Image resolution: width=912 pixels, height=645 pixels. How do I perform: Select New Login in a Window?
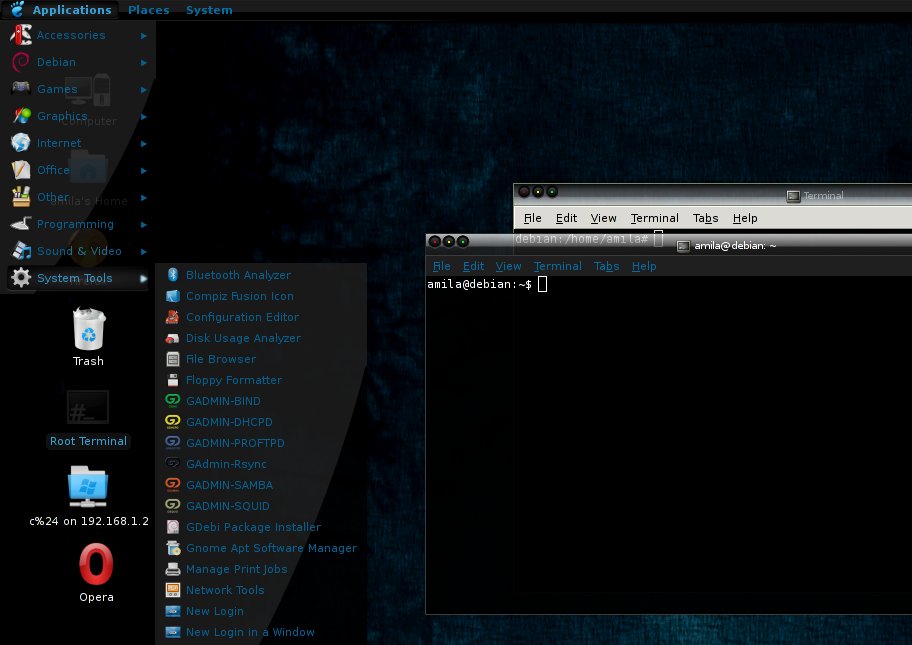pos(251,632)
